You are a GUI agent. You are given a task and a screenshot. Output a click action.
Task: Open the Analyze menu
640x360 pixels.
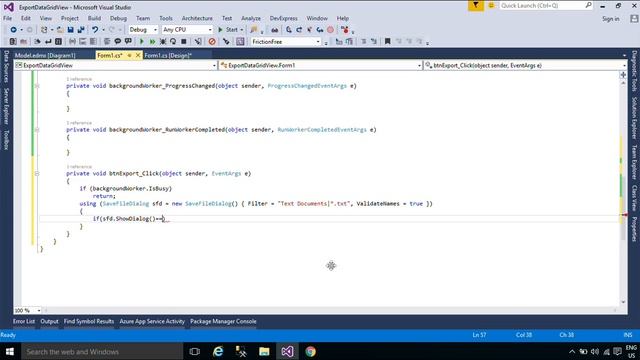(251, 18)
